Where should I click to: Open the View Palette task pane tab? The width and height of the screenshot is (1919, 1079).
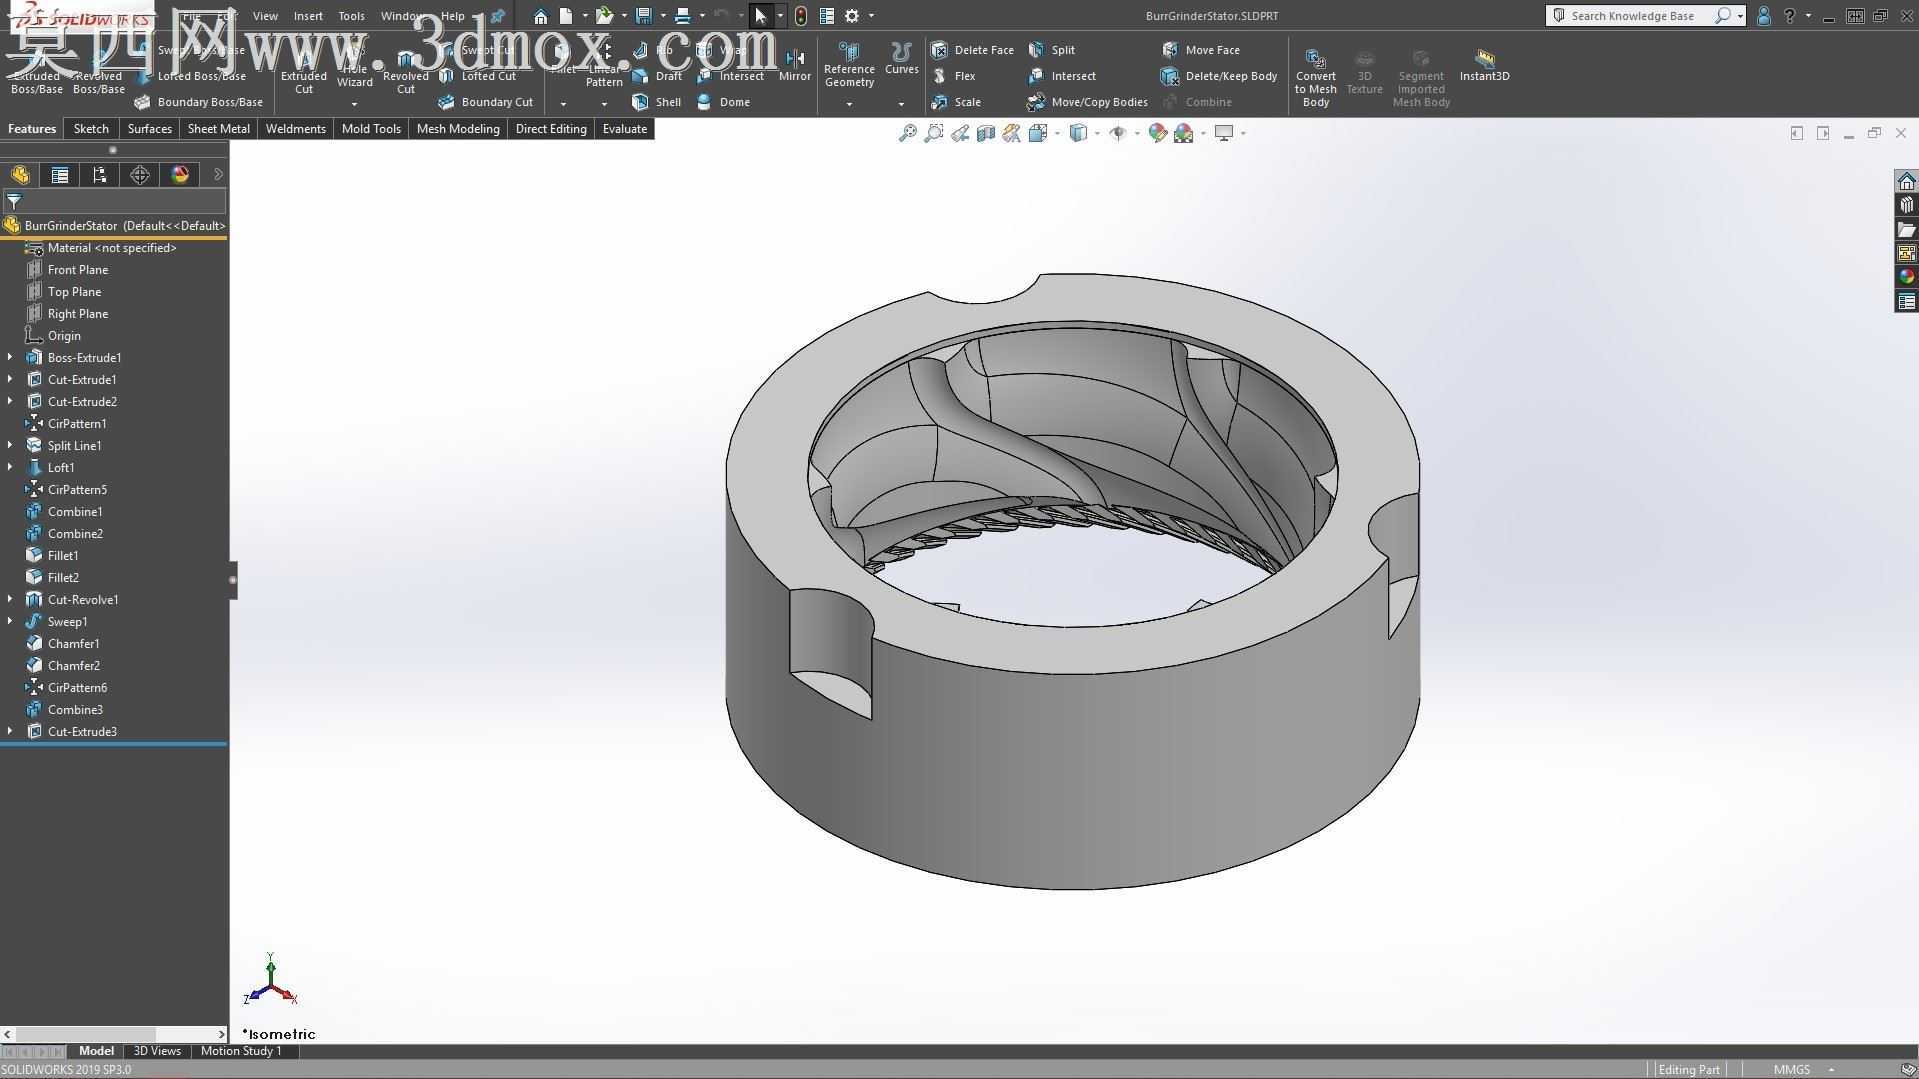(x=1906, y=253)
